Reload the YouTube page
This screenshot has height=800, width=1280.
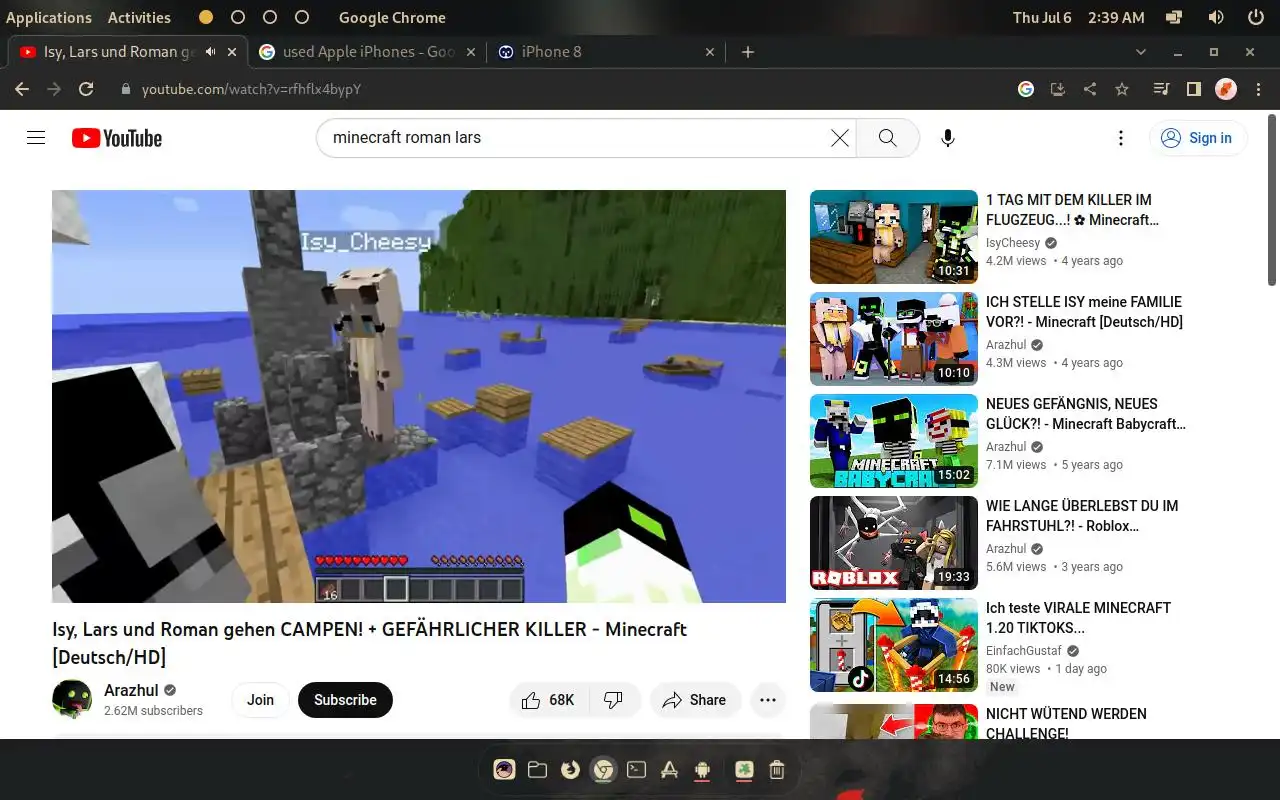pyautogui.click(x=86, y=89)
